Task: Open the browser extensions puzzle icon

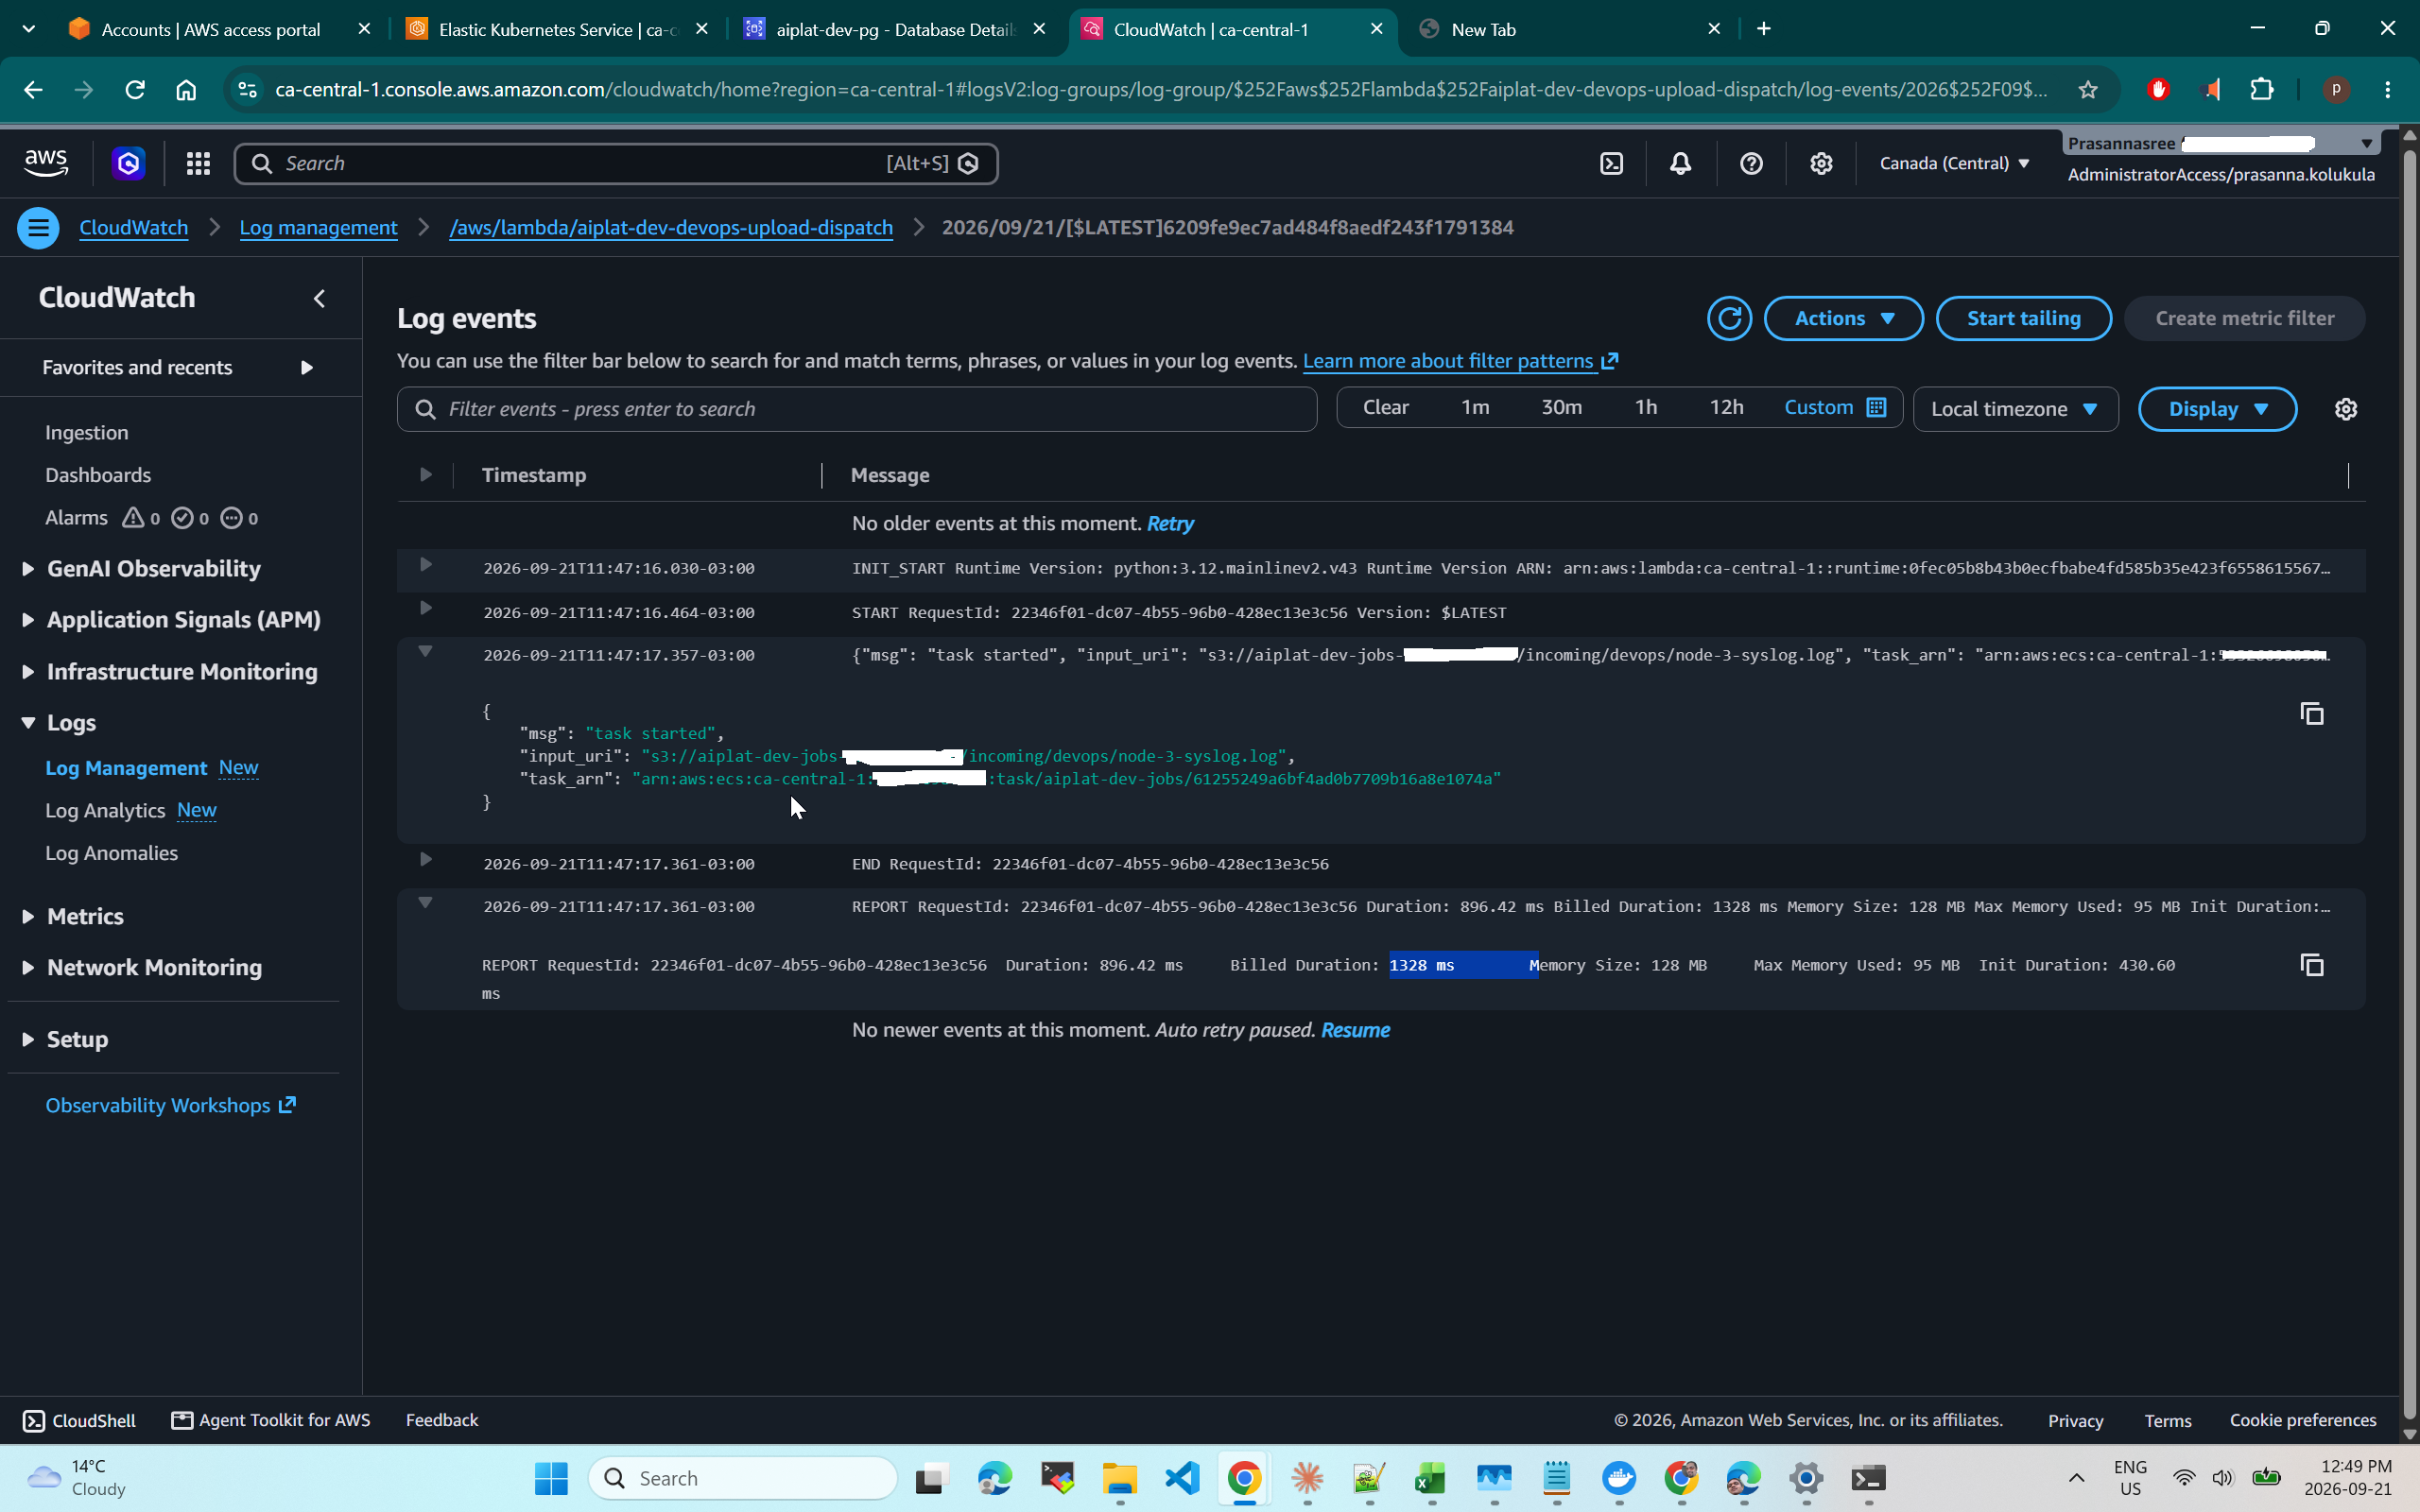Action: (x=2262, y=89)
